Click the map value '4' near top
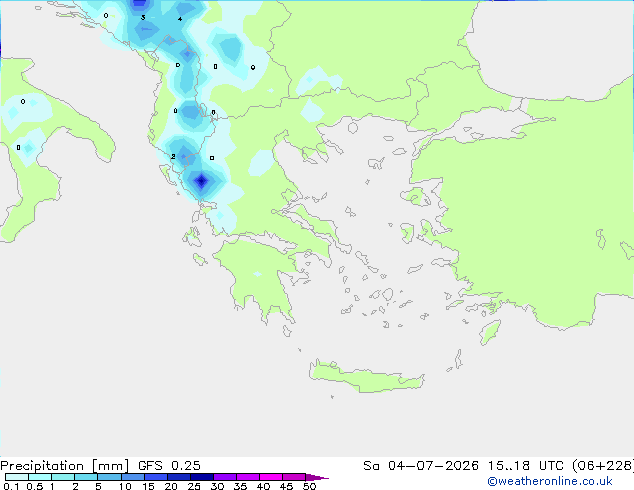This screenshot has height=490, width=634. 180,19
